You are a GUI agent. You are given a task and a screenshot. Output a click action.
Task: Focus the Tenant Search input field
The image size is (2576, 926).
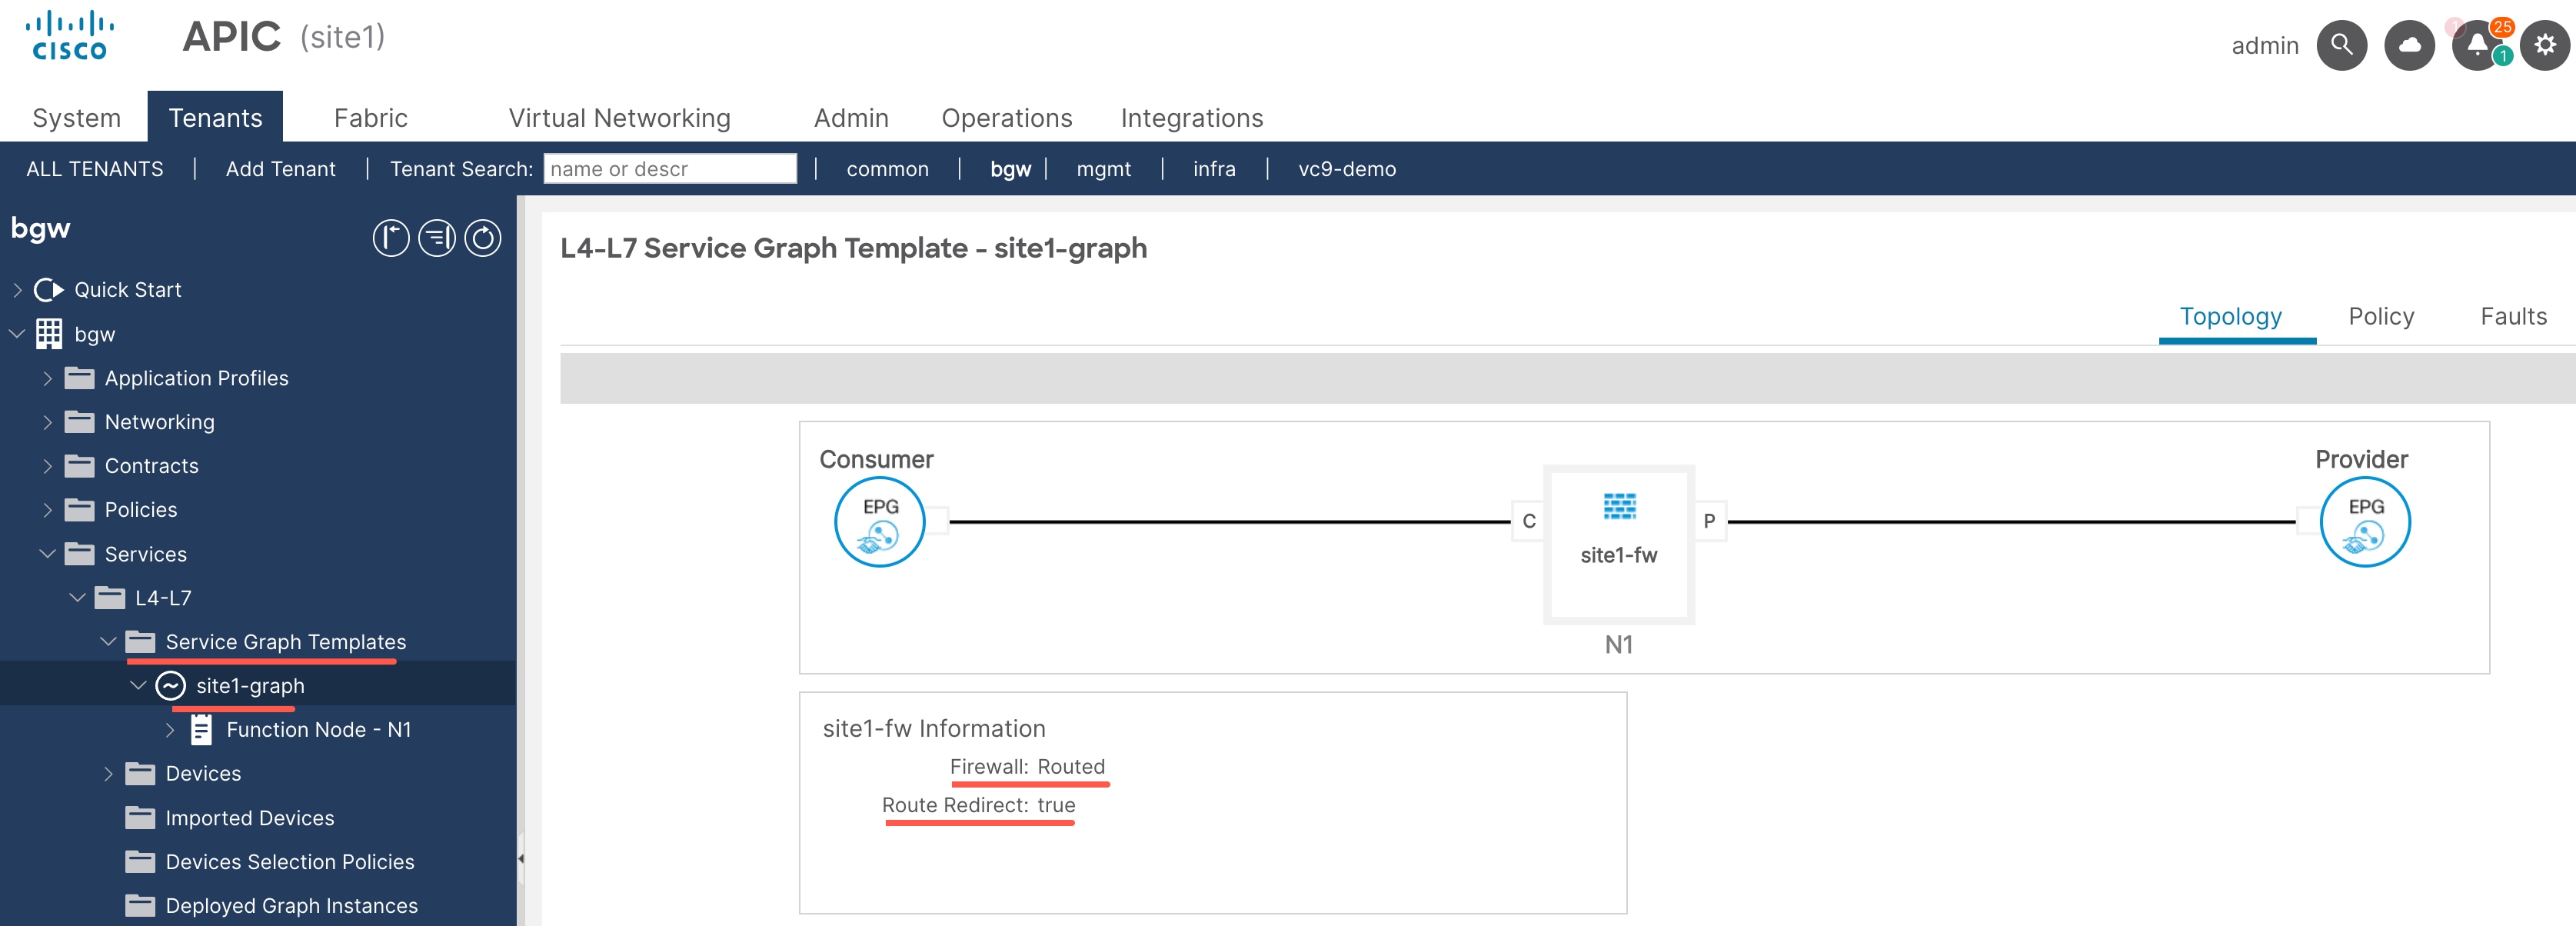[670, 169]
